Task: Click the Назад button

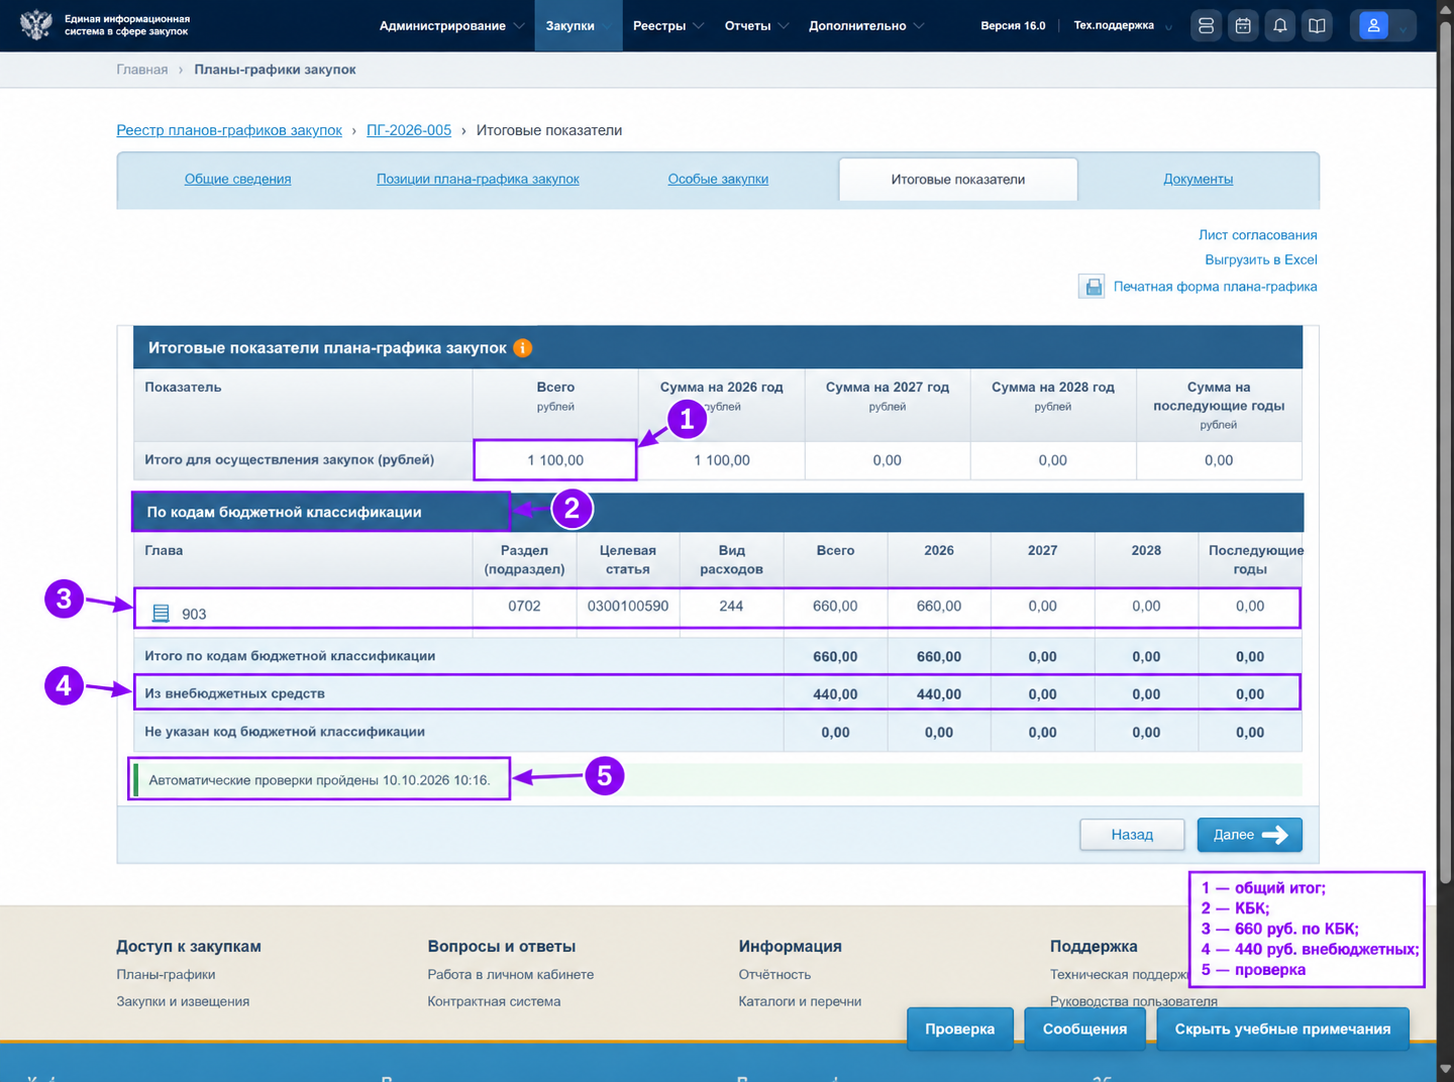Action: pyautogui.click(x=1132, y=835)
